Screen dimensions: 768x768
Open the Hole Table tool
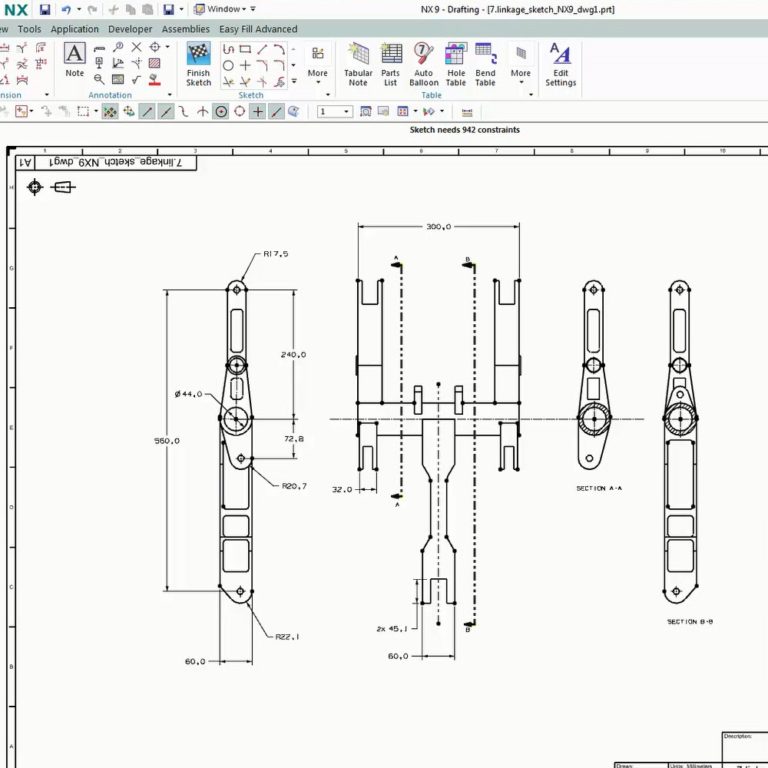click(456, 64)
